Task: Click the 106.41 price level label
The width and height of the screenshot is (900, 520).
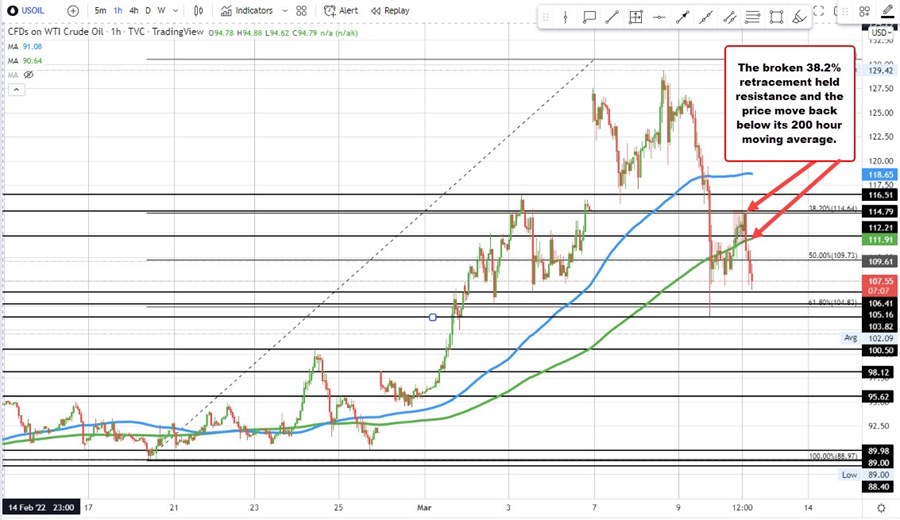Action: pyautogui.click(x=880, y=304)
